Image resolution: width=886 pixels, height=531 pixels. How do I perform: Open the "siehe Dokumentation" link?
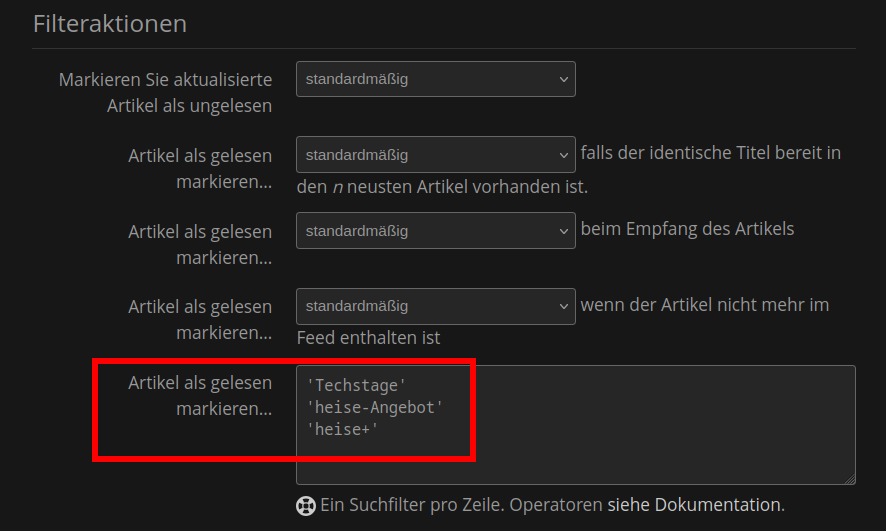[696, 504]
